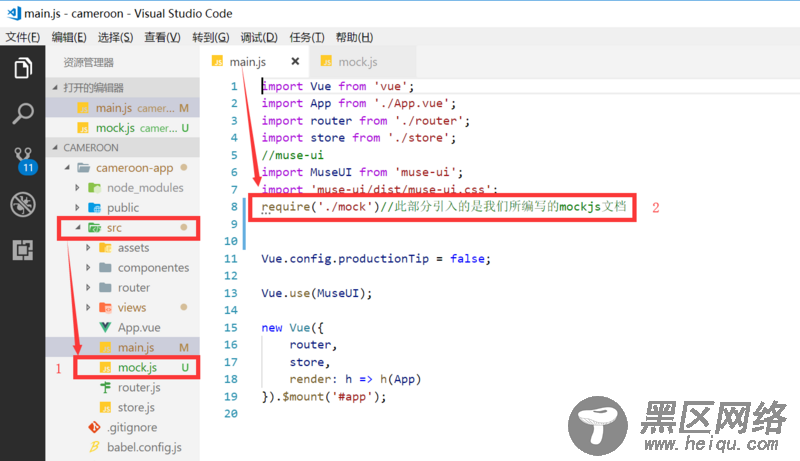Open the Explorer view in activity bar
The image size is (800, 461).
coord(23,68)
